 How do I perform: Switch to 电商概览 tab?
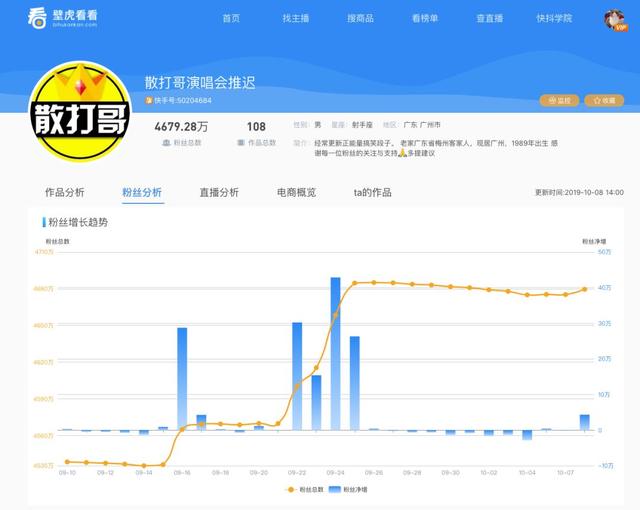296,193
